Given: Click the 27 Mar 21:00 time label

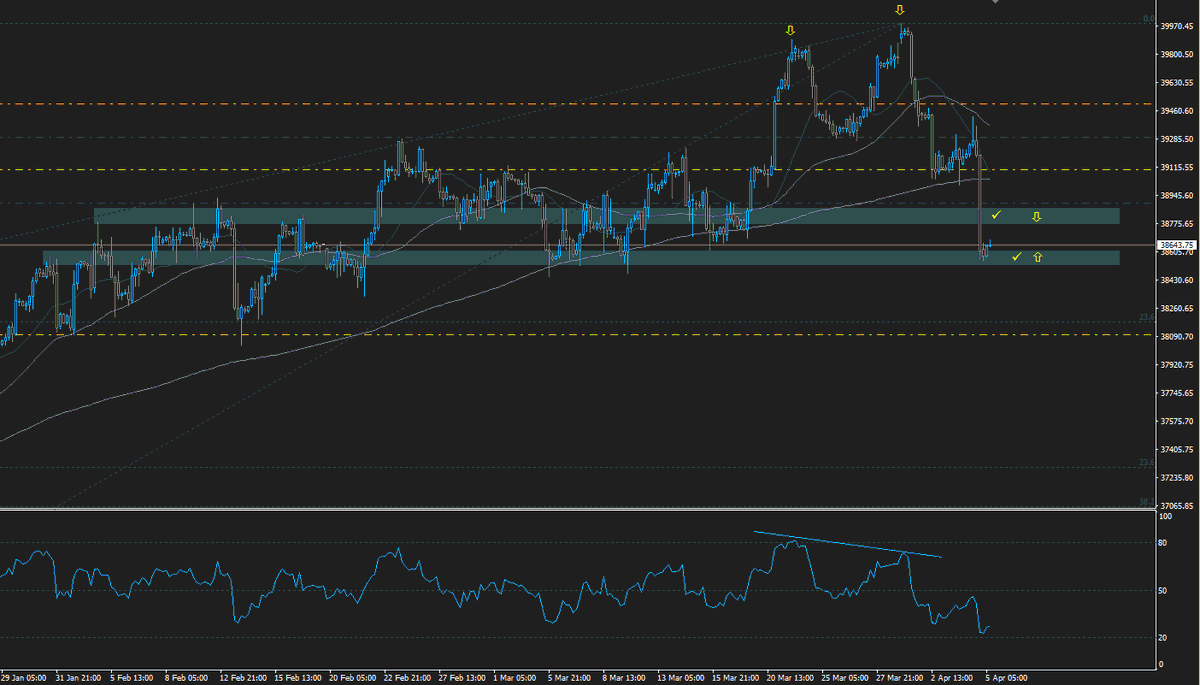Looking at the screenshot, I should [901, 678].
